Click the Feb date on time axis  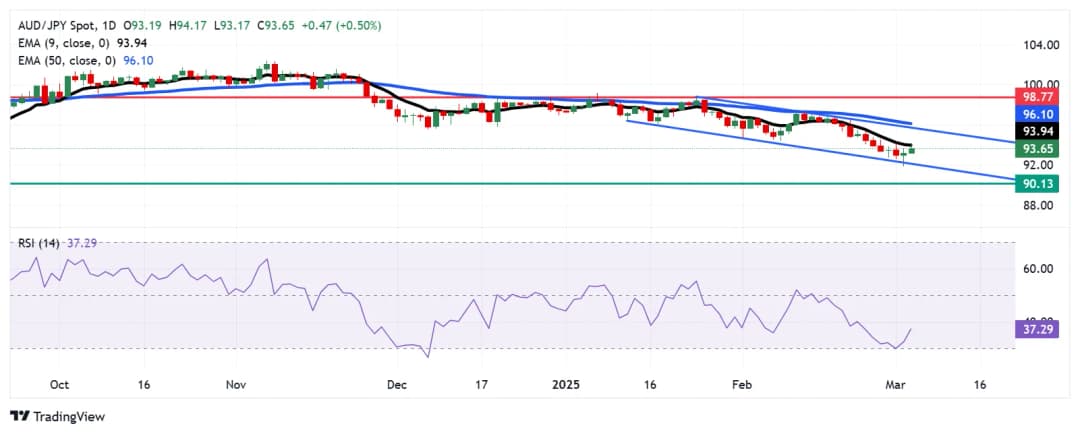[x=741, y=384]
